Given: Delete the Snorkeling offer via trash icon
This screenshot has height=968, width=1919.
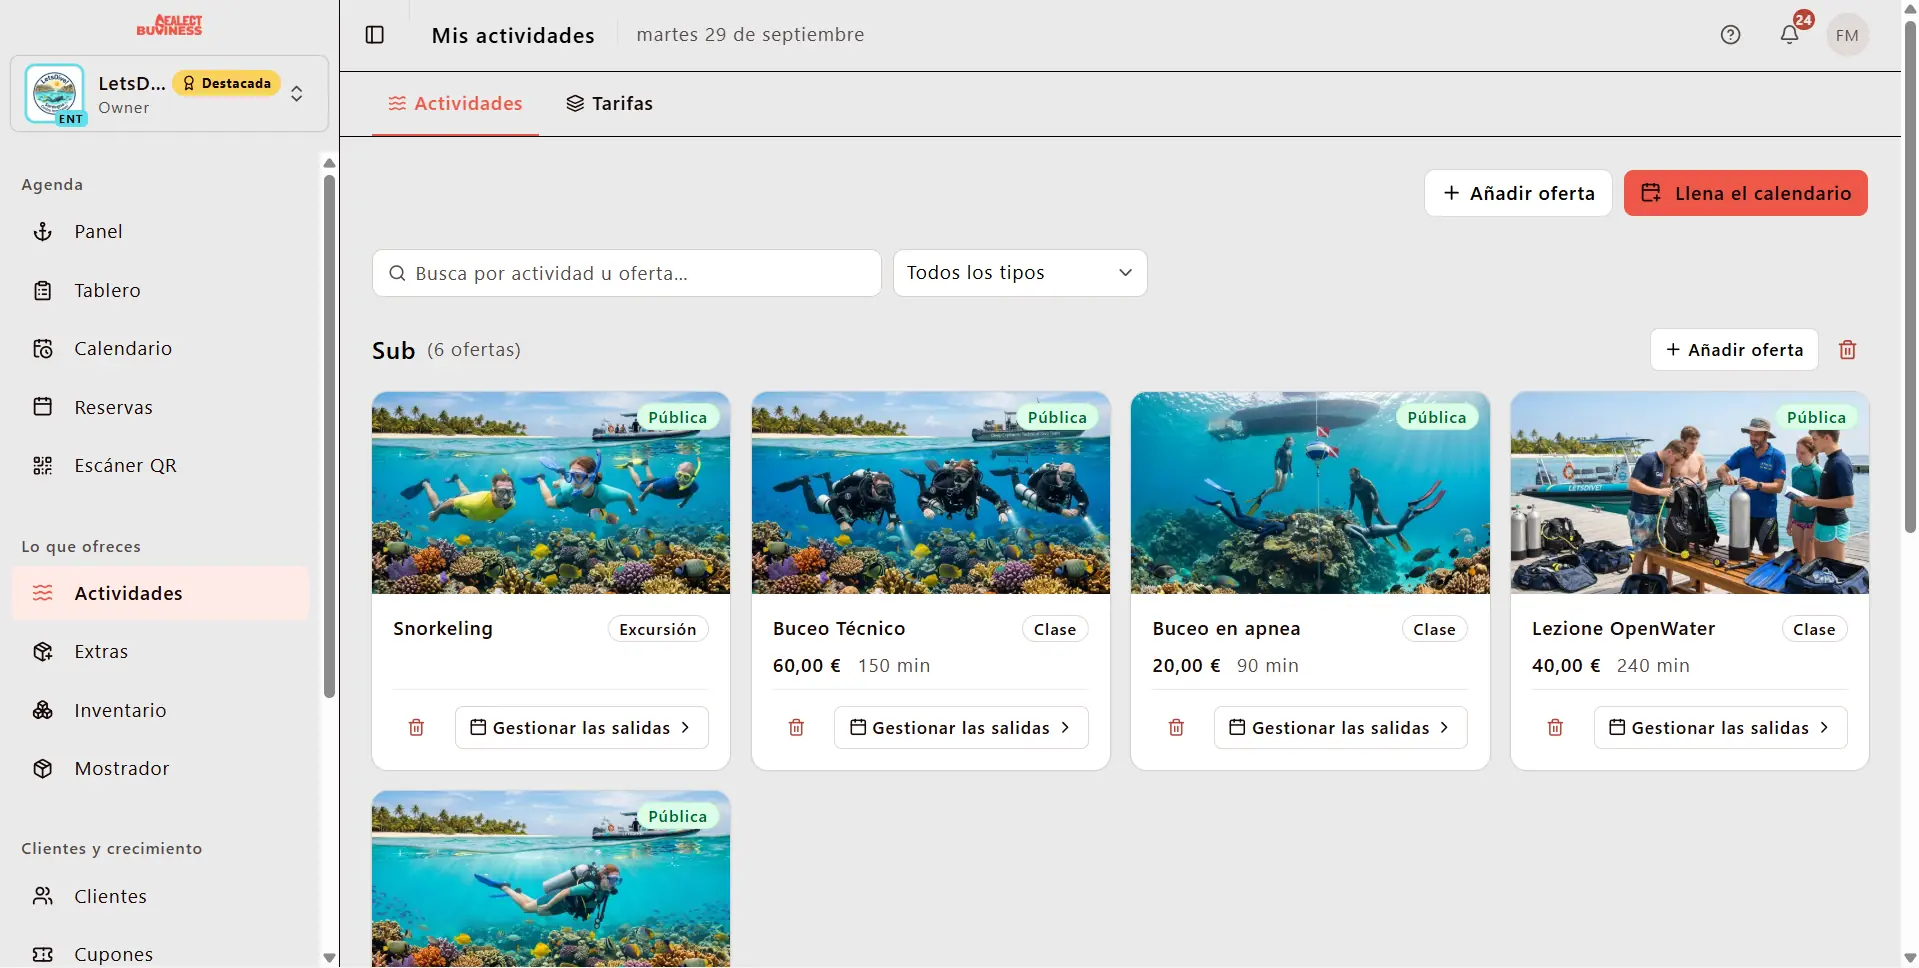Looking at the screenshot, I should click(416, 728).
